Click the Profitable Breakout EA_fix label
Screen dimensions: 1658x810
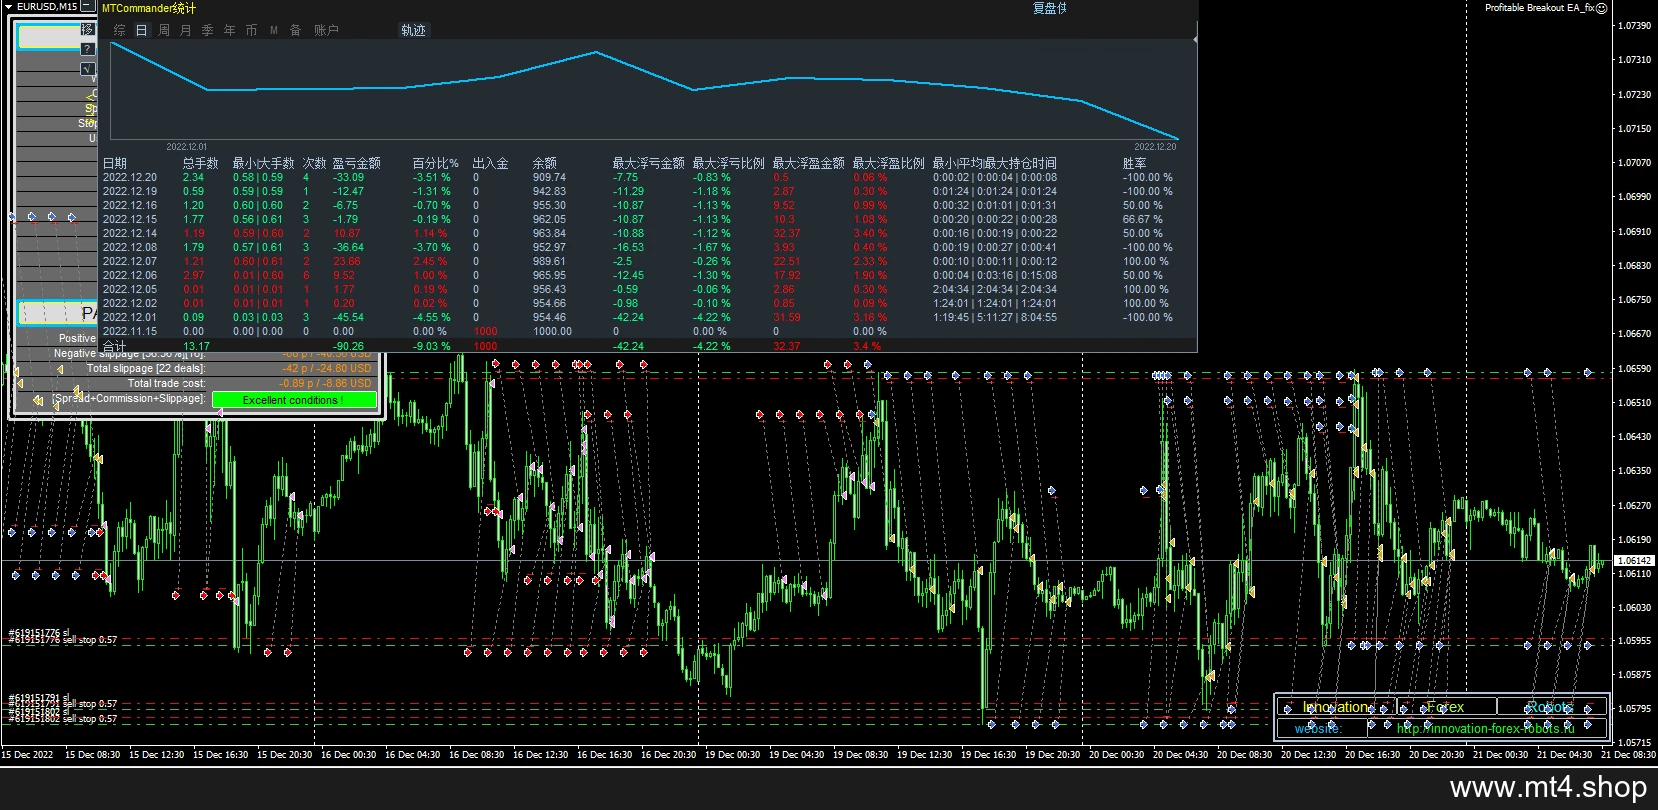point(1539,8)
